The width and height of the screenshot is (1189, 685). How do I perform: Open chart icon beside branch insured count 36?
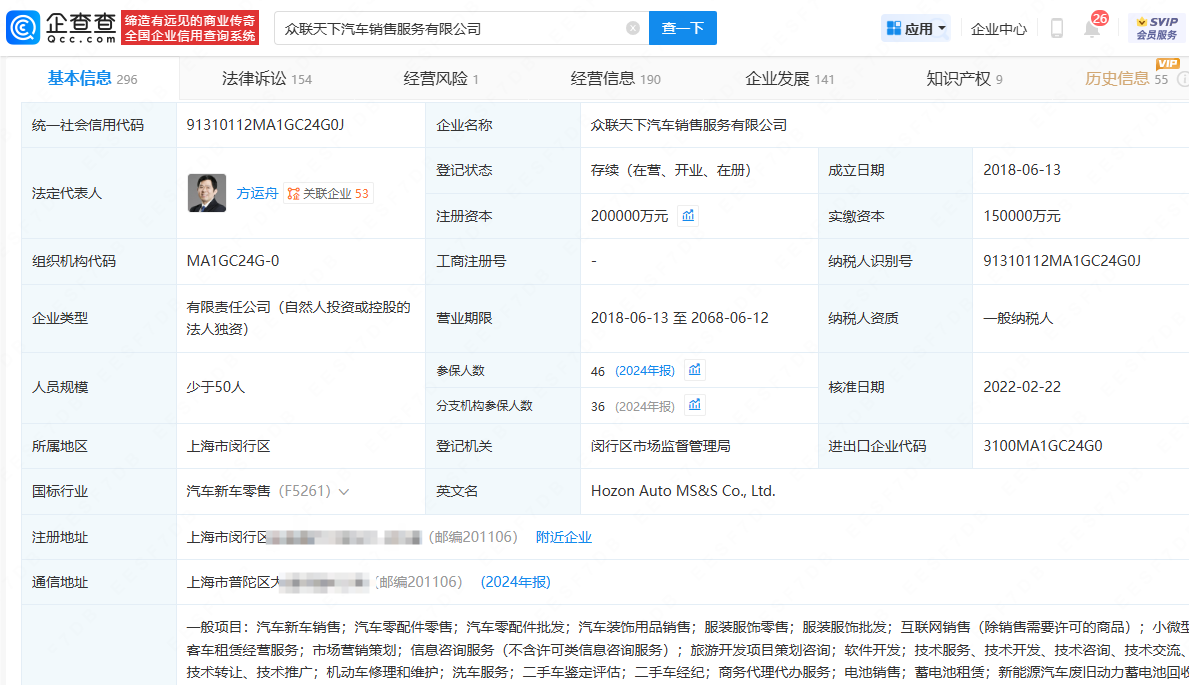(x=695, y=405)
